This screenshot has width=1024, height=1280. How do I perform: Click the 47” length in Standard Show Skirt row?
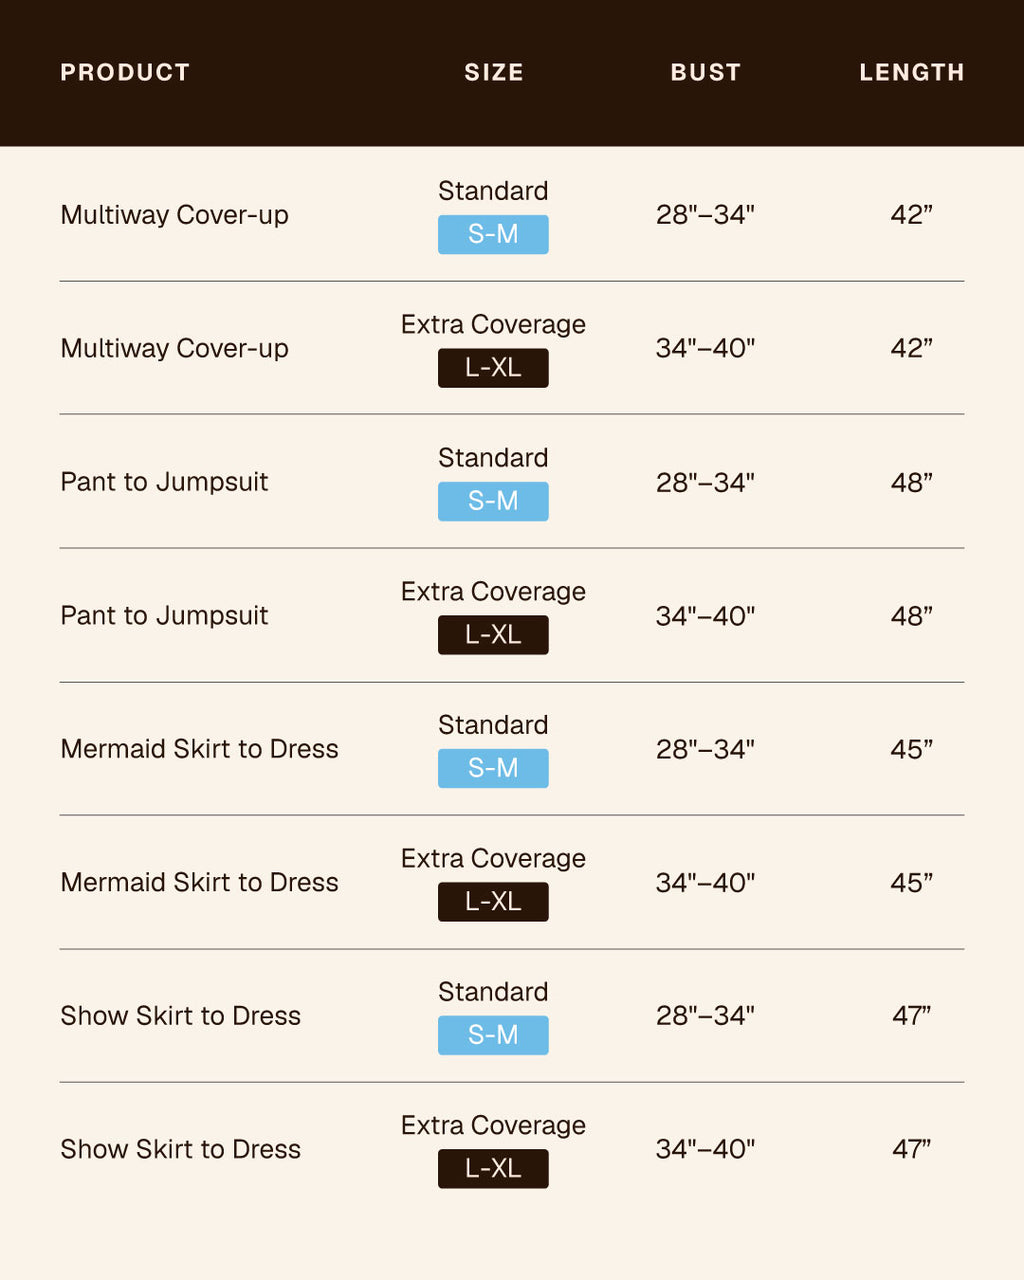(x=912, y=1016)
